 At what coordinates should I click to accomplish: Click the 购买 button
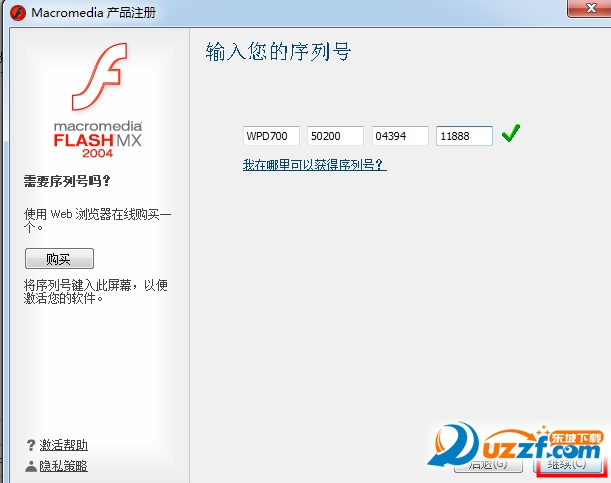59,259
